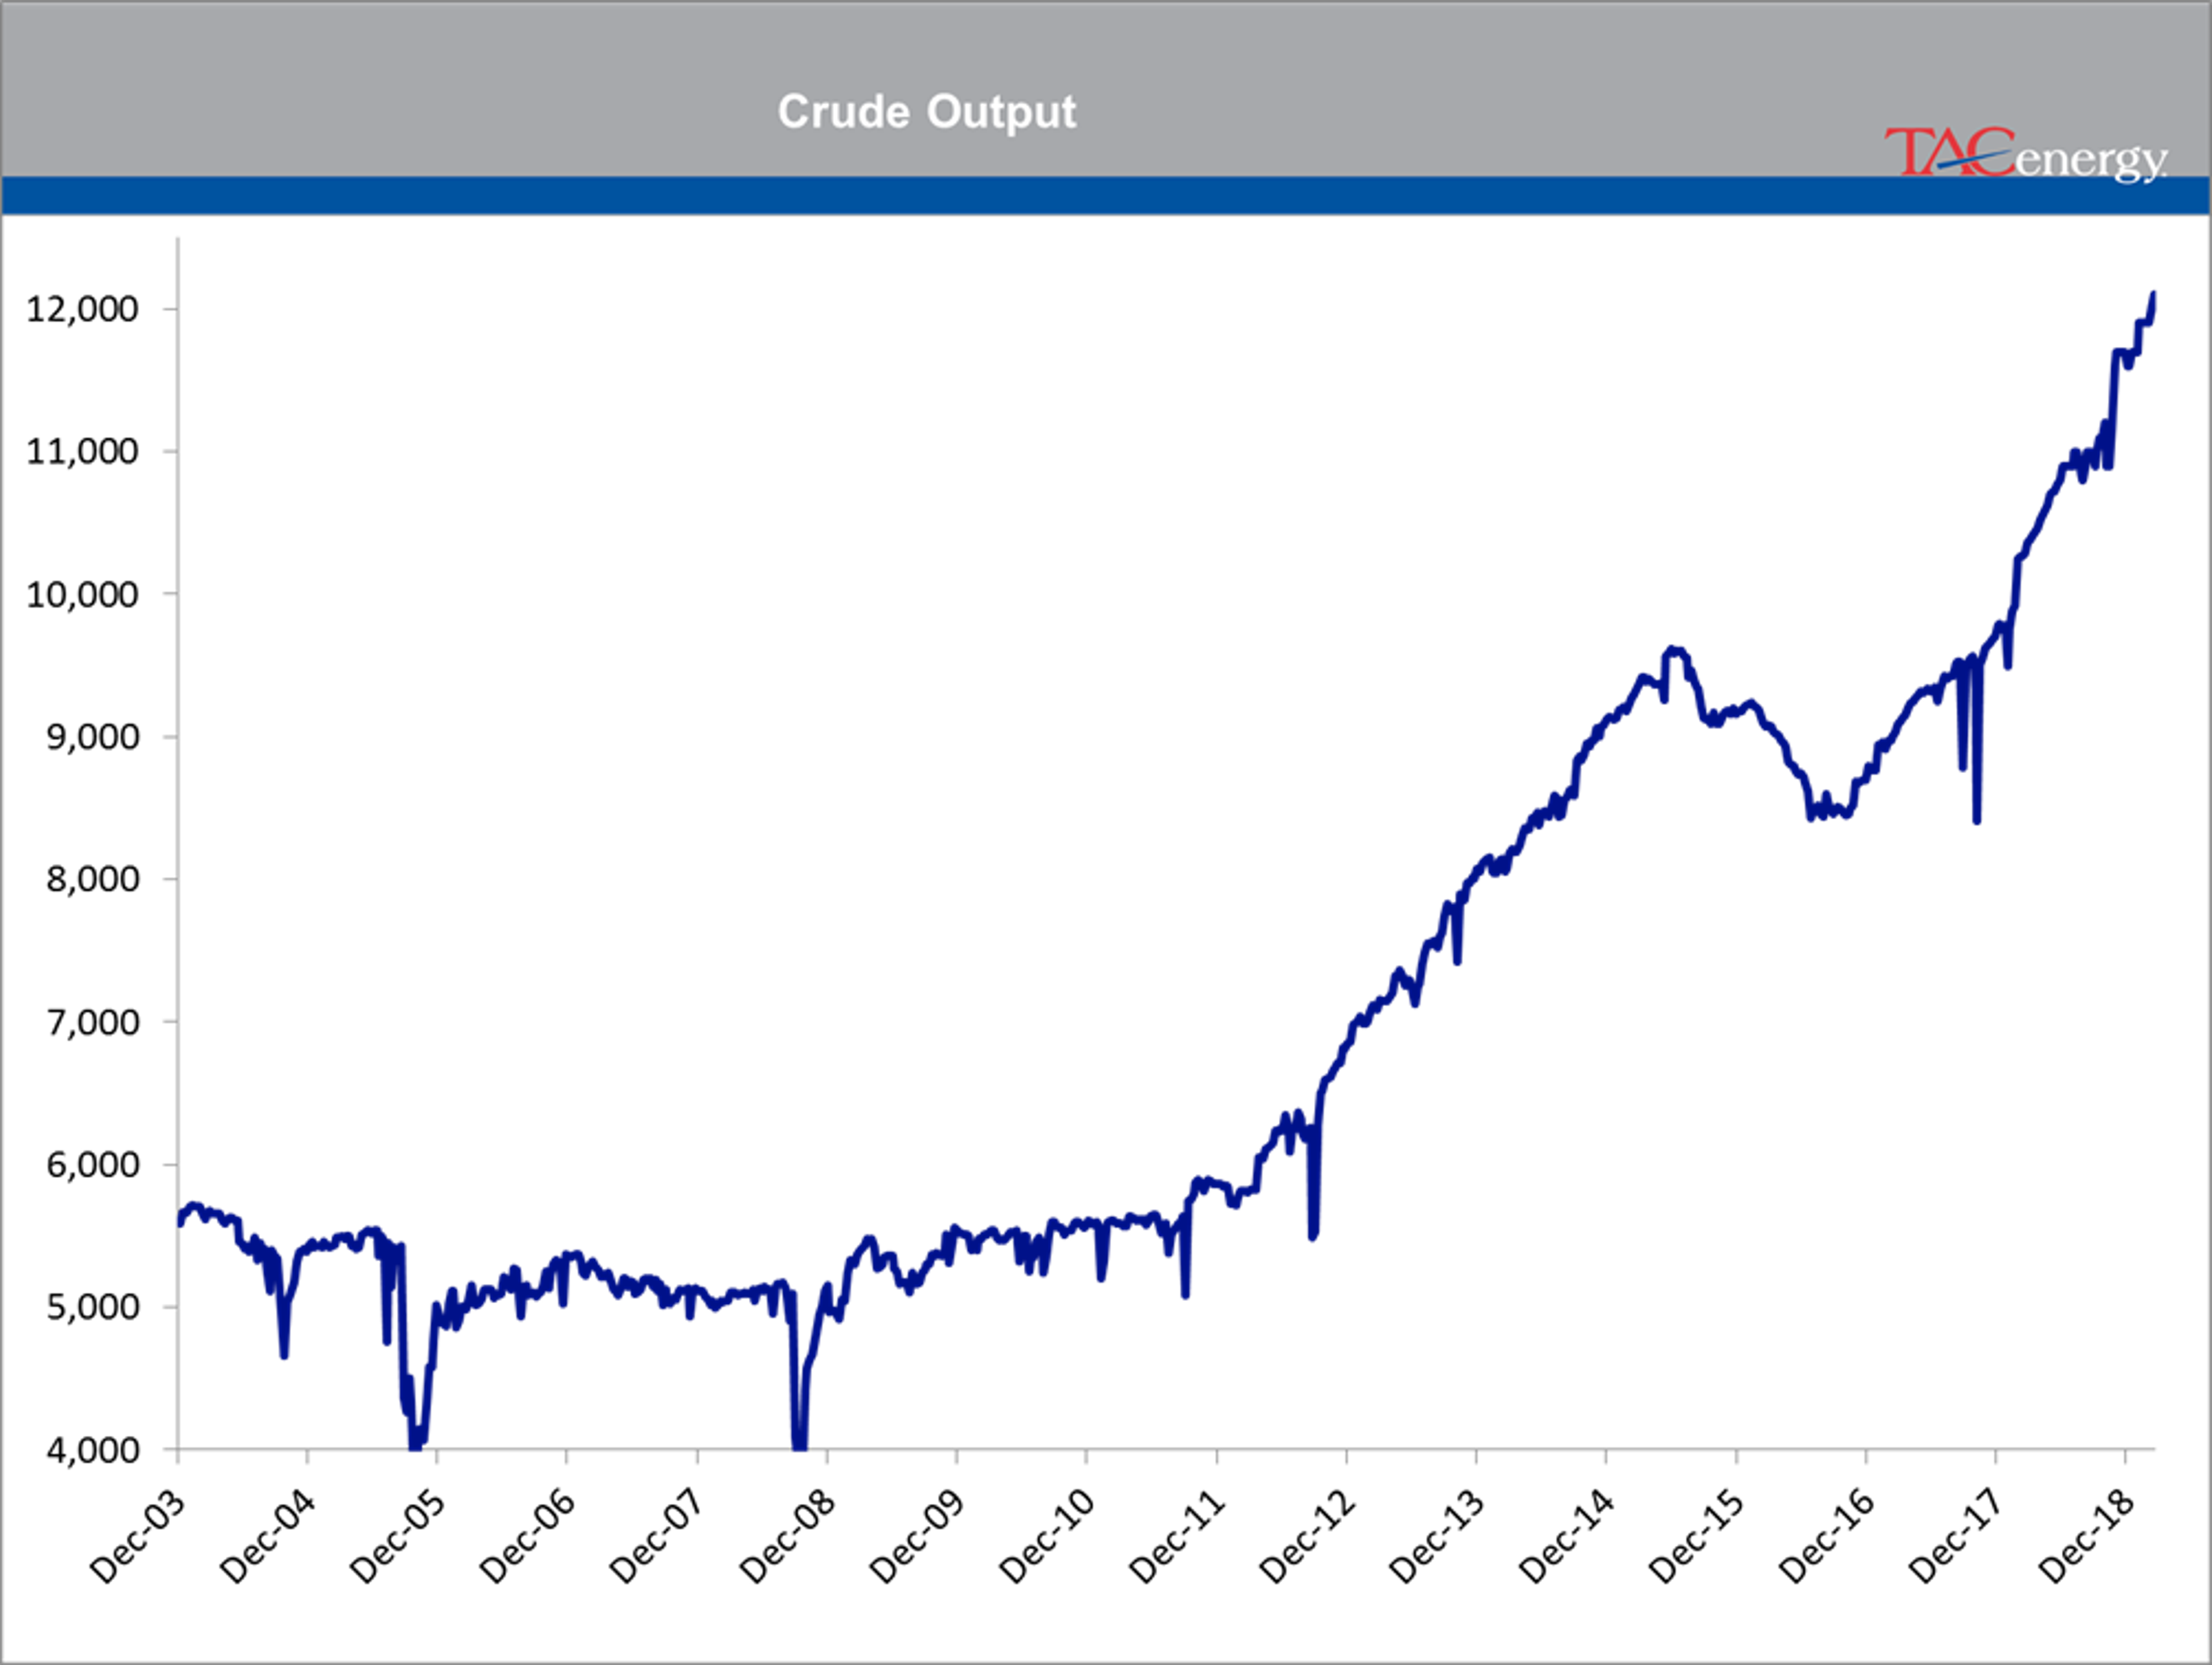Select the 9,000 y-axis label
This screenshot has height=1665, width=2212.
92,737
